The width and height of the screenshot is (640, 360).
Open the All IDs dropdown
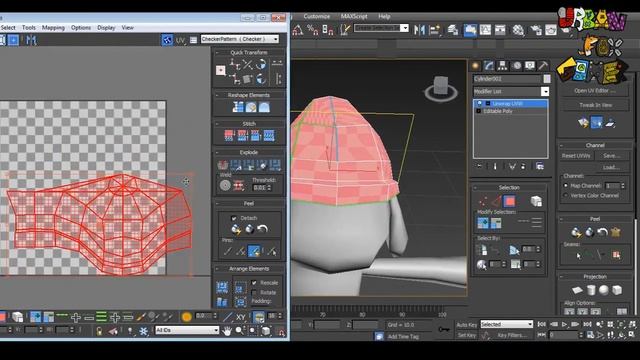(x=187, y=330)
